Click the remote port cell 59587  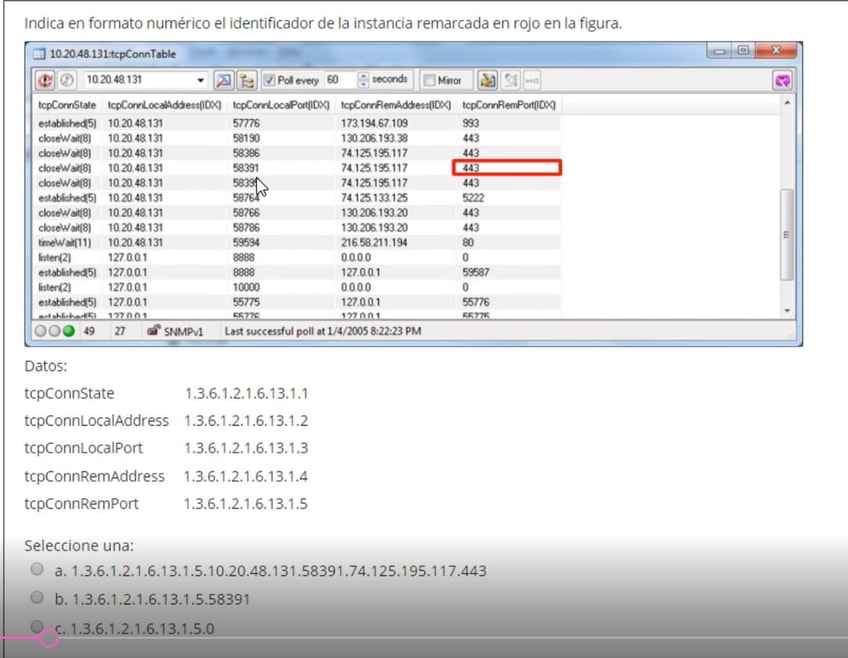pos(475,272)
